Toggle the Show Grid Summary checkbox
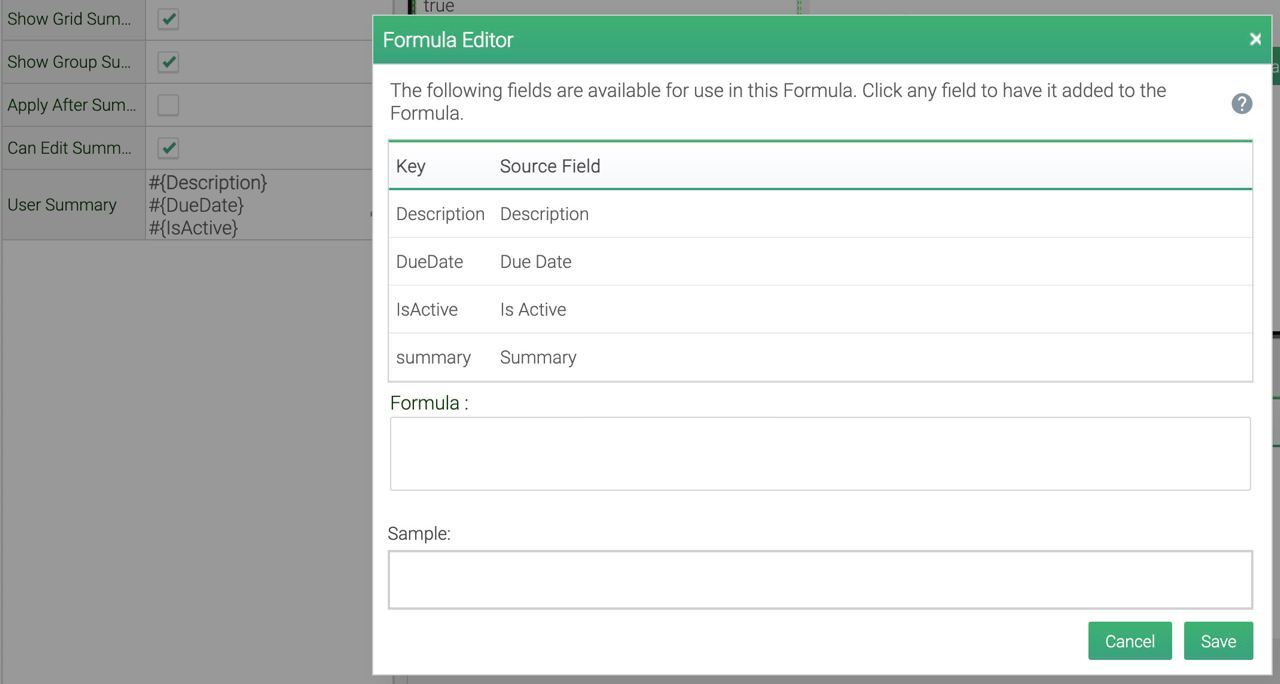The height and width of the screenshot is (684, 1280). pyautogui.click(x=169, y=19)
